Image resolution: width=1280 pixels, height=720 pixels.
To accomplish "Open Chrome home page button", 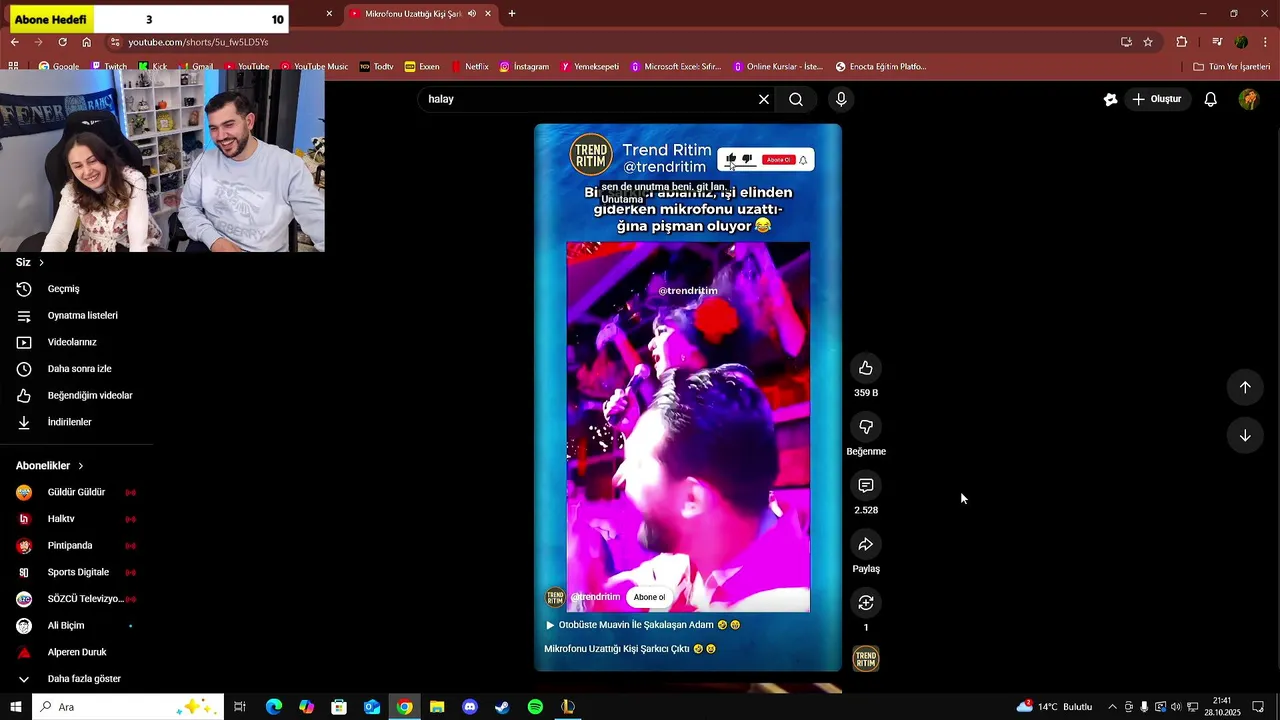I will tap(86, 42).
